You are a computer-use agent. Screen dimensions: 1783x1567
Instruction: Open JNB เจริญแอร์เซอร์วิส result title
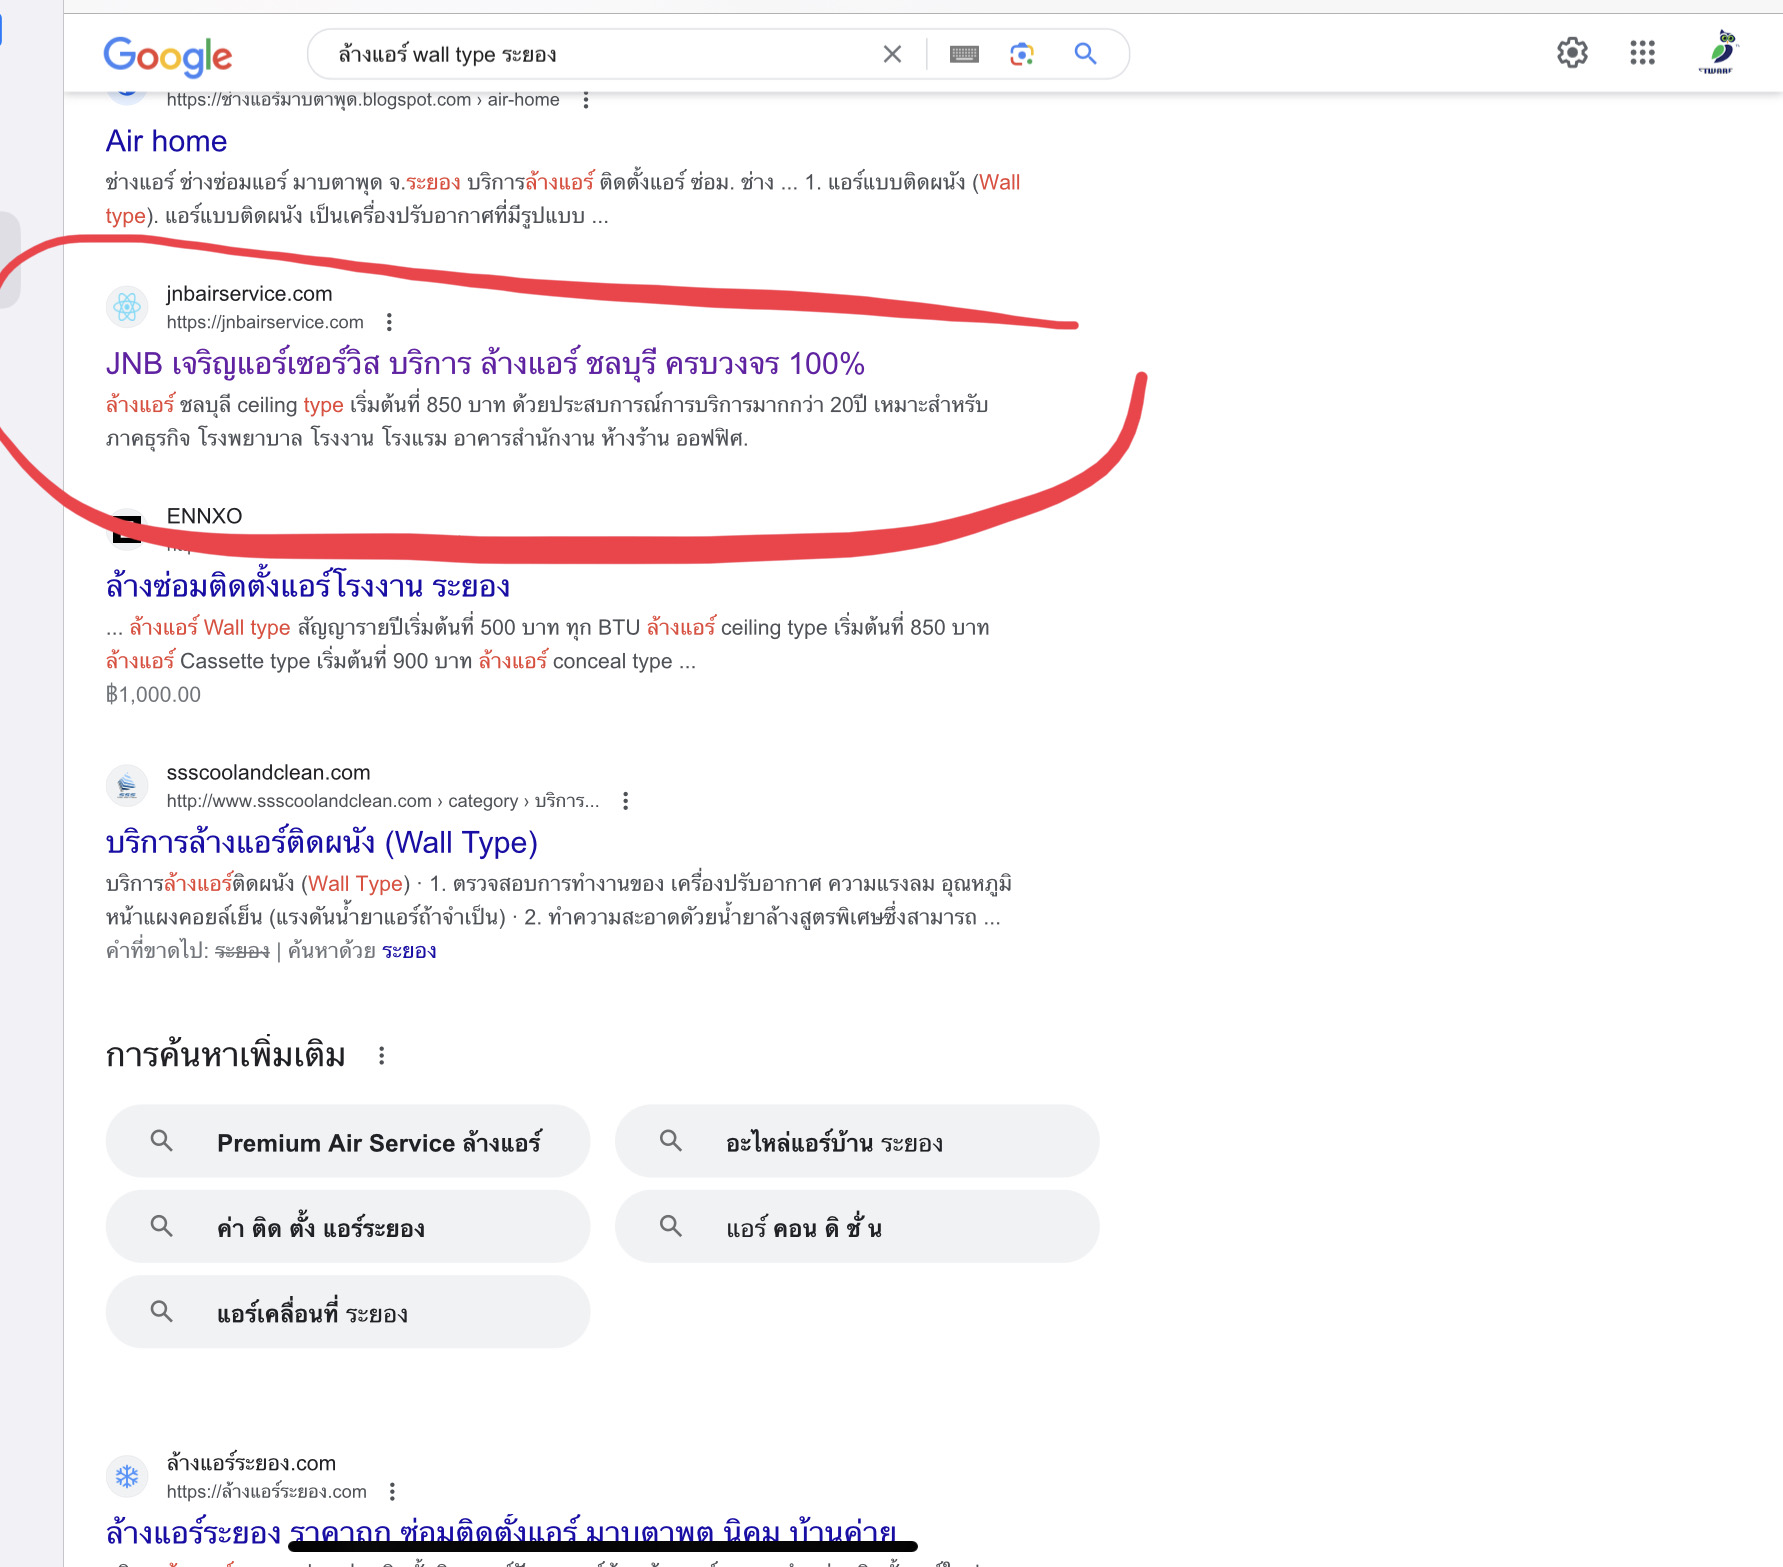pyautogui.click(x=485, y=363)
